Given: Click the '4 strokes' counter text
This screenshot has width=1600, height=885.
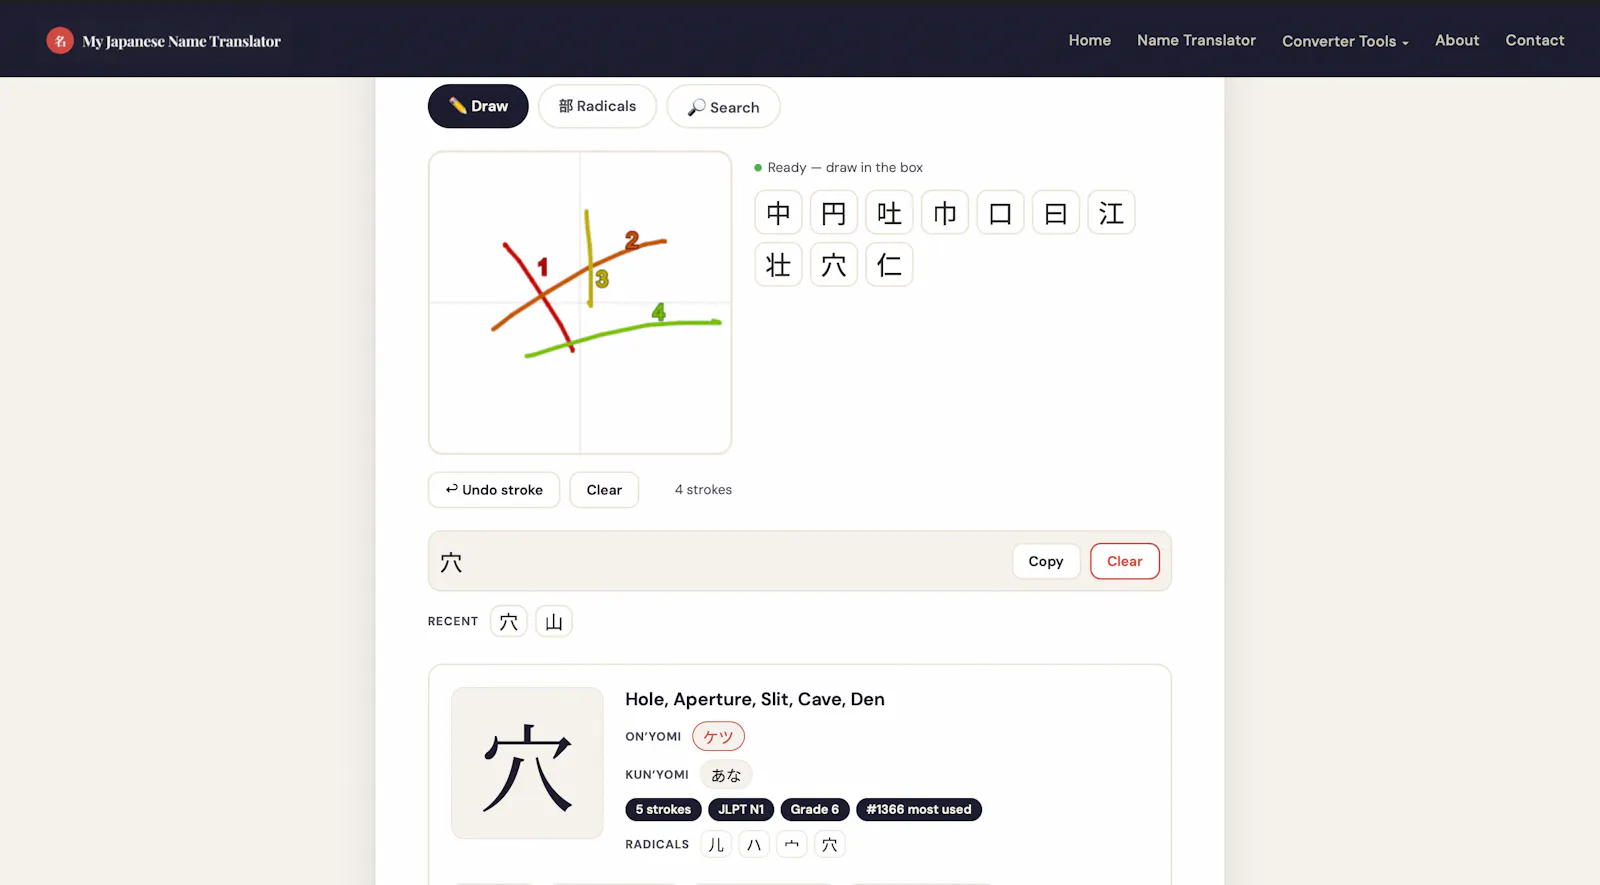Looking at the screenshot, I should [703, 490].
